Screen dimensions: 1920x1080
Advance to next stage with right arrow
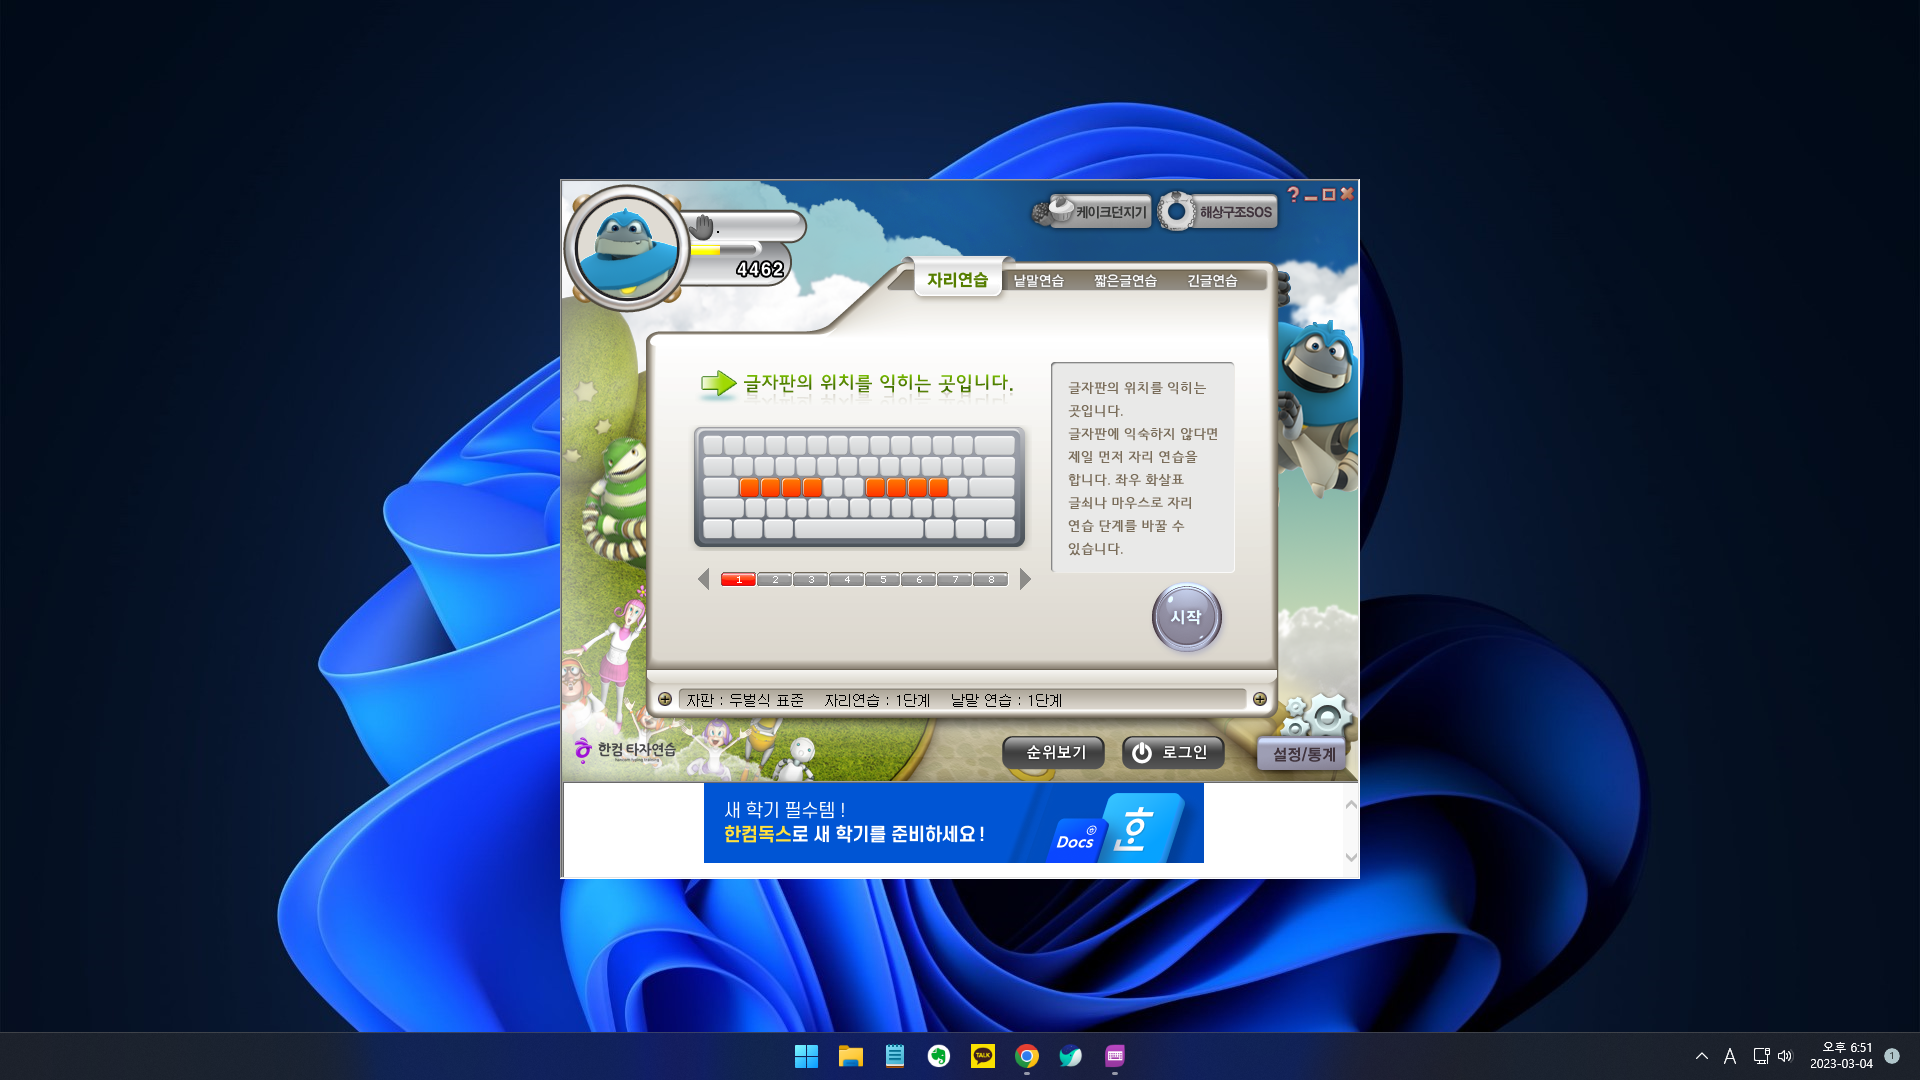[x=1025, y=580]
